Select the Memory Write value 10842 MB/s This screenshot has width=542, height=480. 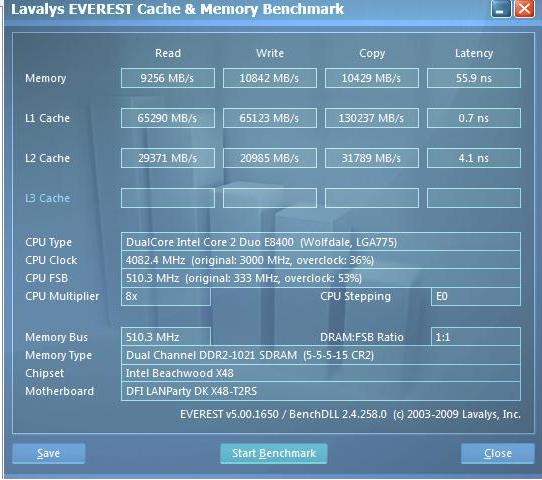tap(270, 78)
